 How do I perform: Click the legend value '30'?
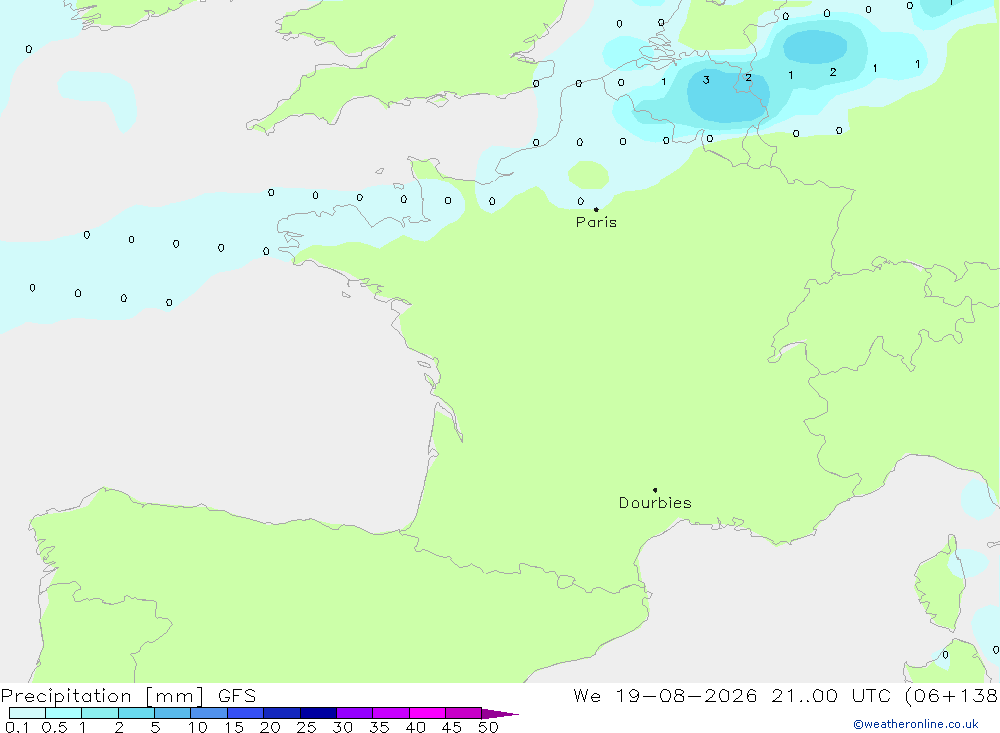click(x=343, y=727)
